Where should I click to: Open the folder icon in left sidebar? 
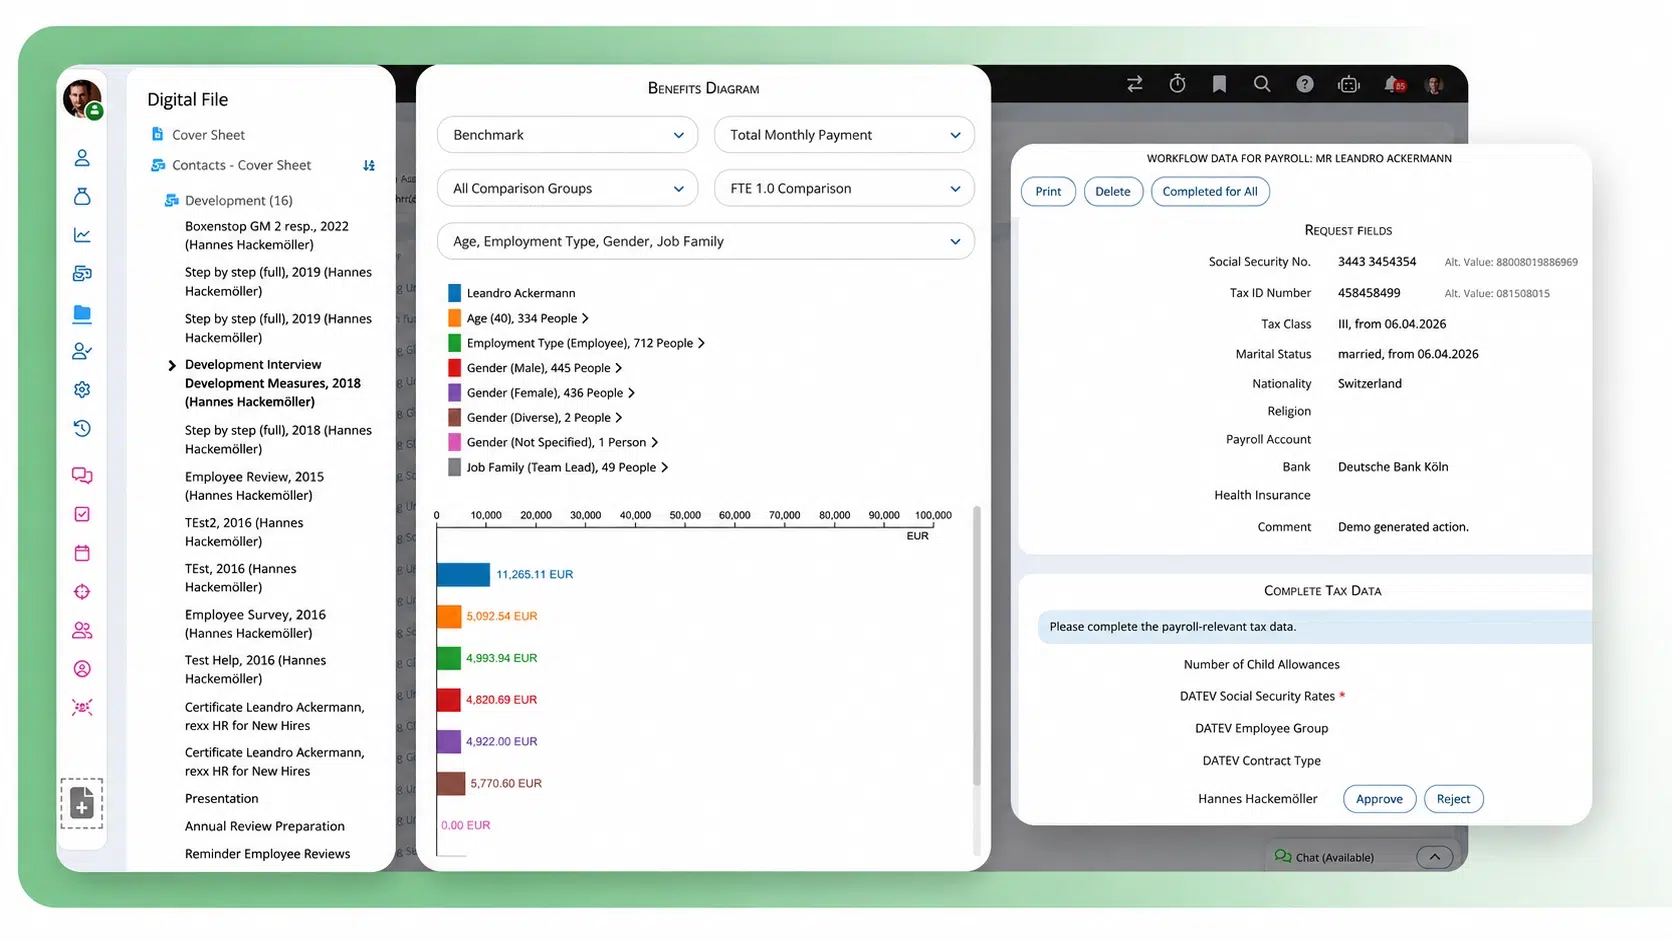click(x=82, y=313)
